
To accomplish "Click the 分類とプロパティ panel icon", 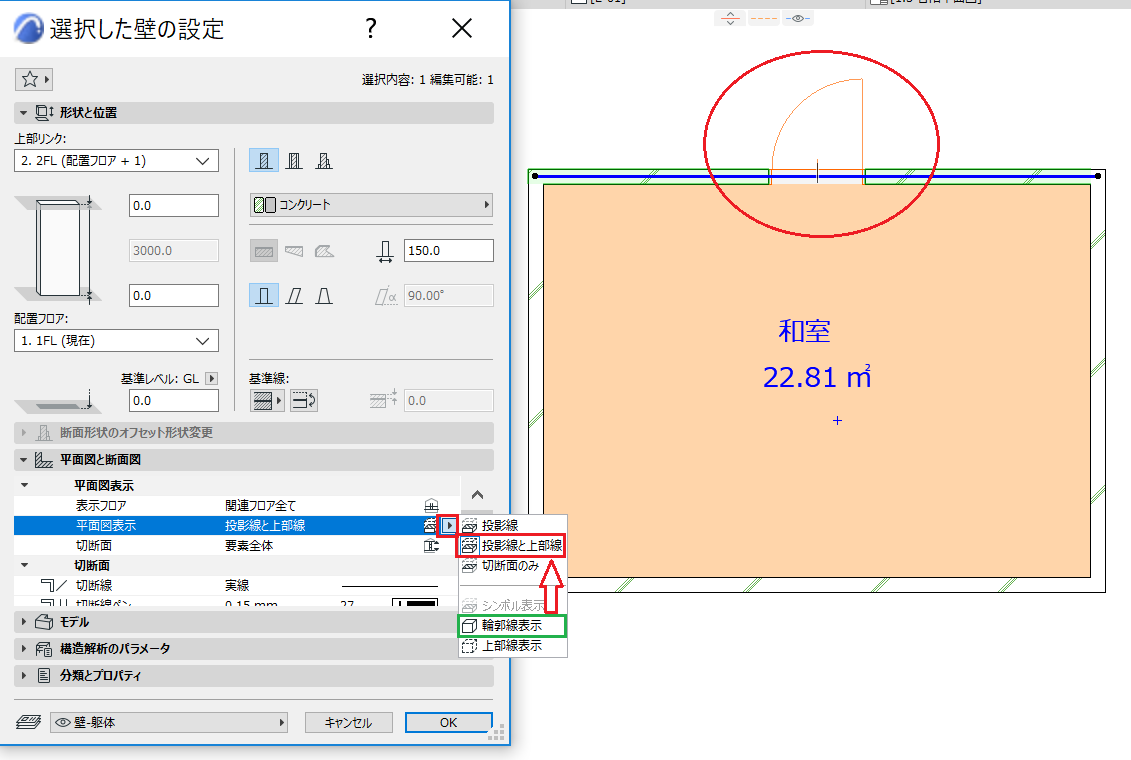I will pyautogui.click(x=44, y=676).
